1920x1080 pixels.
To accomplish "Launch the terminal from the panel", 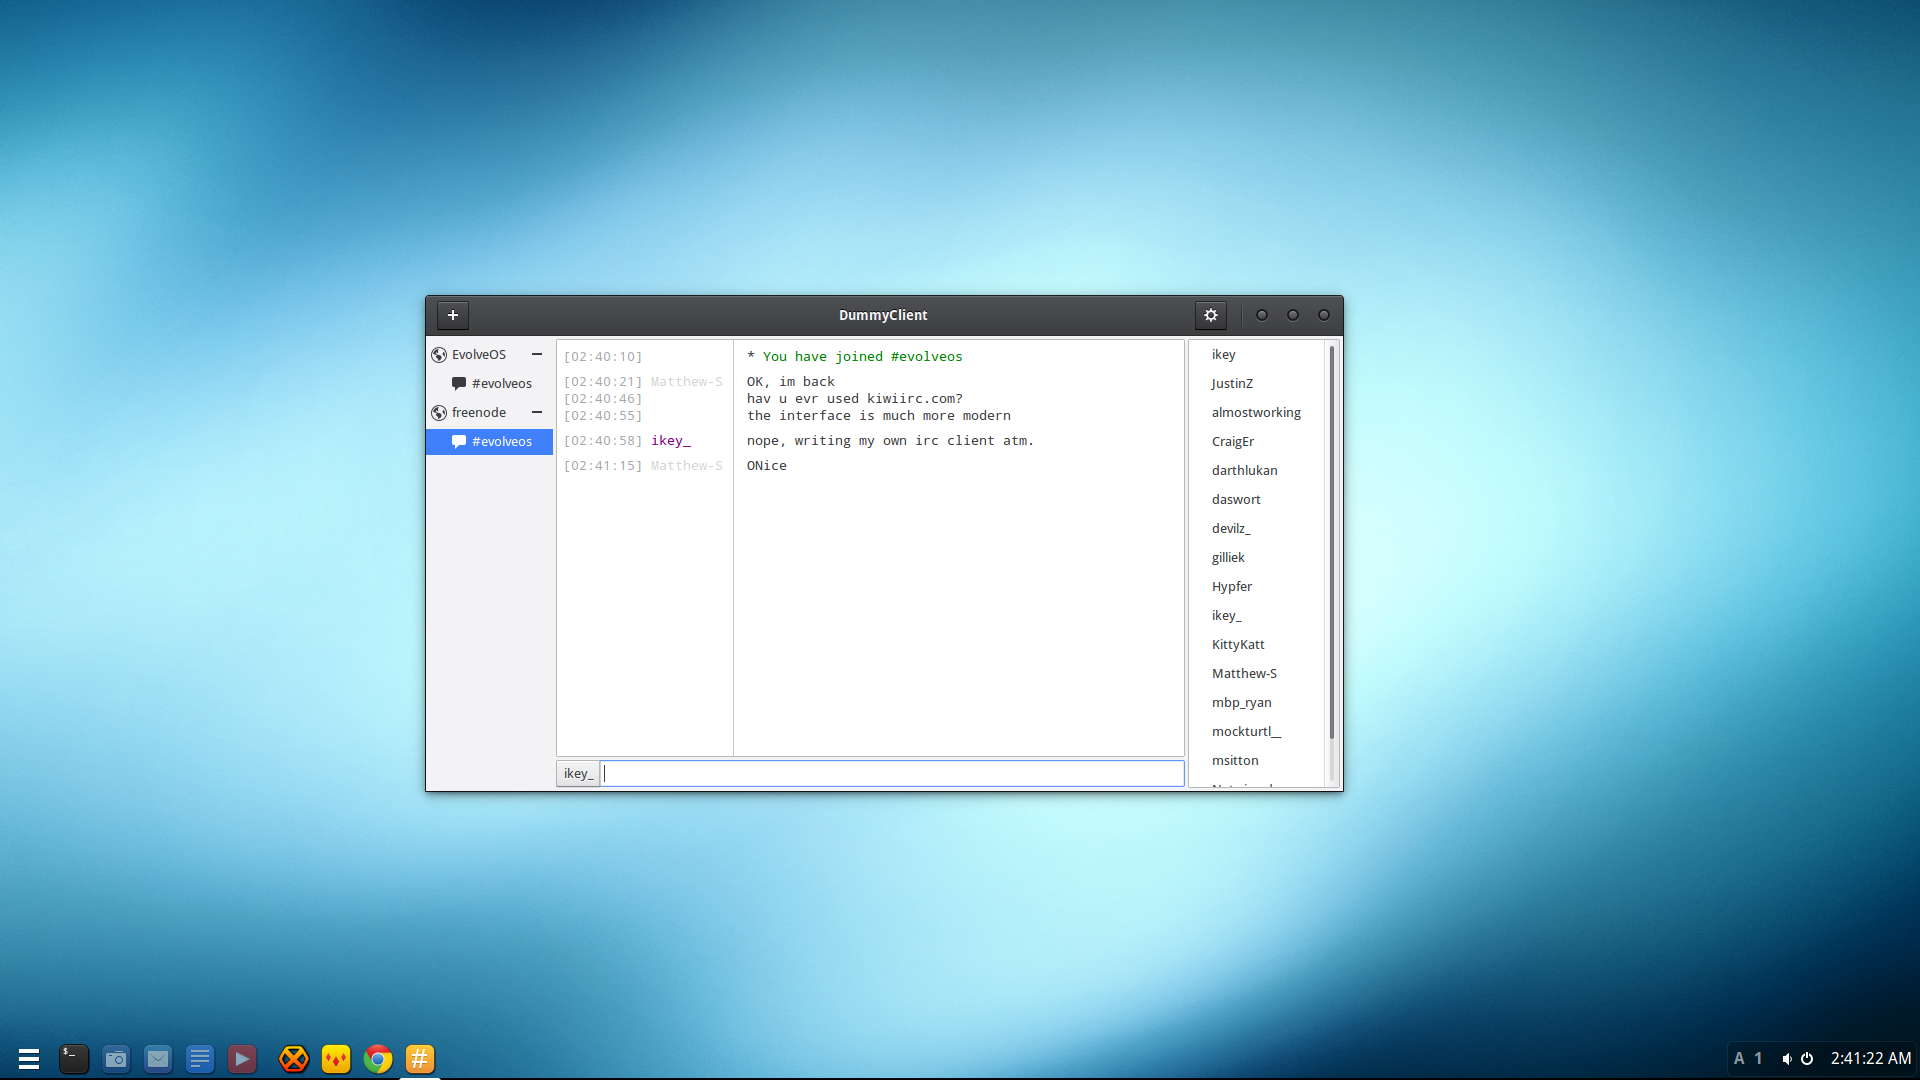I will tap(73, 1059).
